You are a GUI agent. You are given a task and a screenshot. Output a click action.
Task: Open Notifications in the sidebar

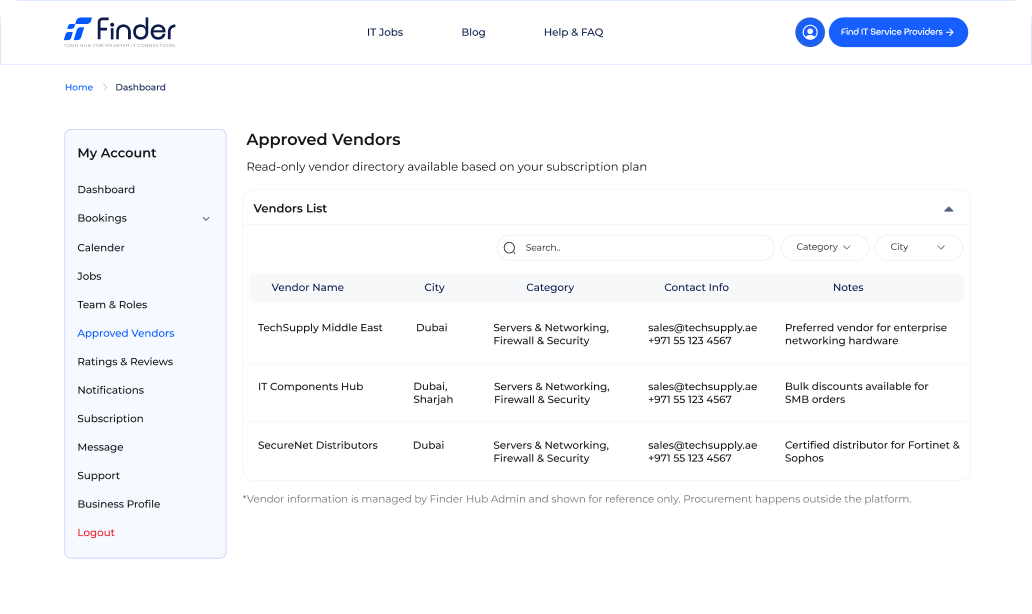pyautogui.click(x=111, y=390)
